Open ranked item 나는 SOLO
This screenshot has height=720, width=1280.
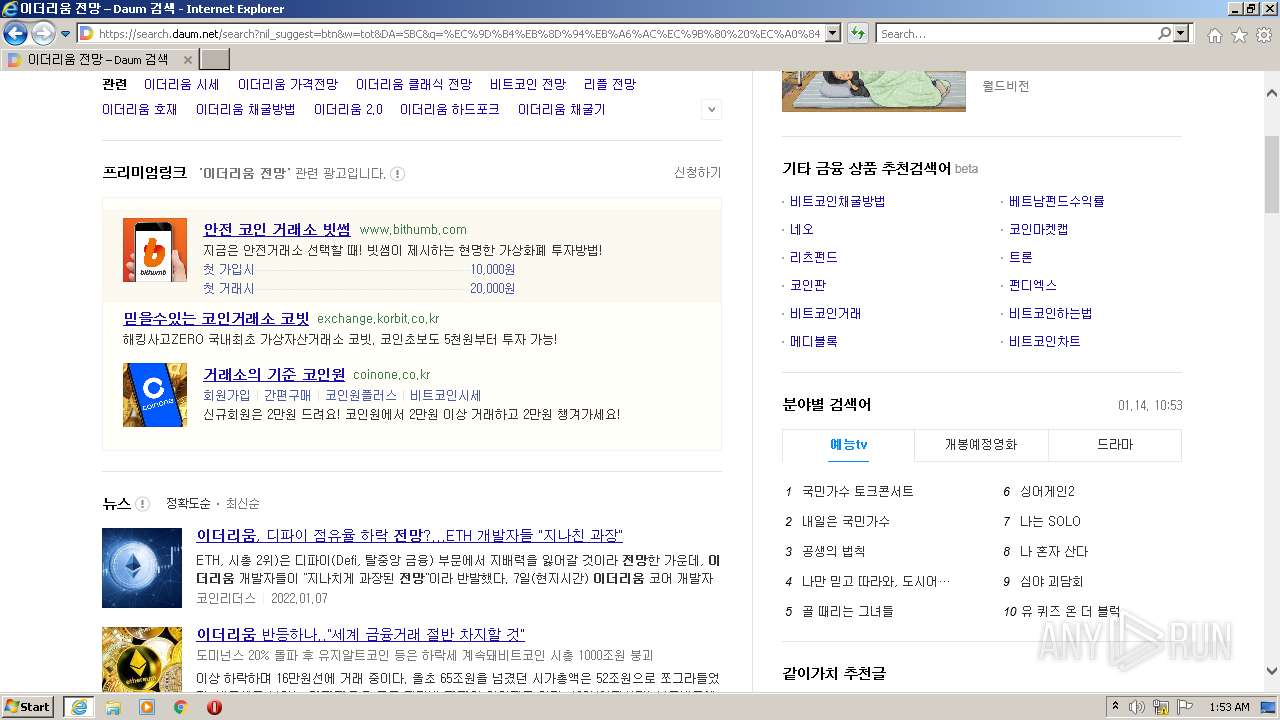click(1050, 521)
